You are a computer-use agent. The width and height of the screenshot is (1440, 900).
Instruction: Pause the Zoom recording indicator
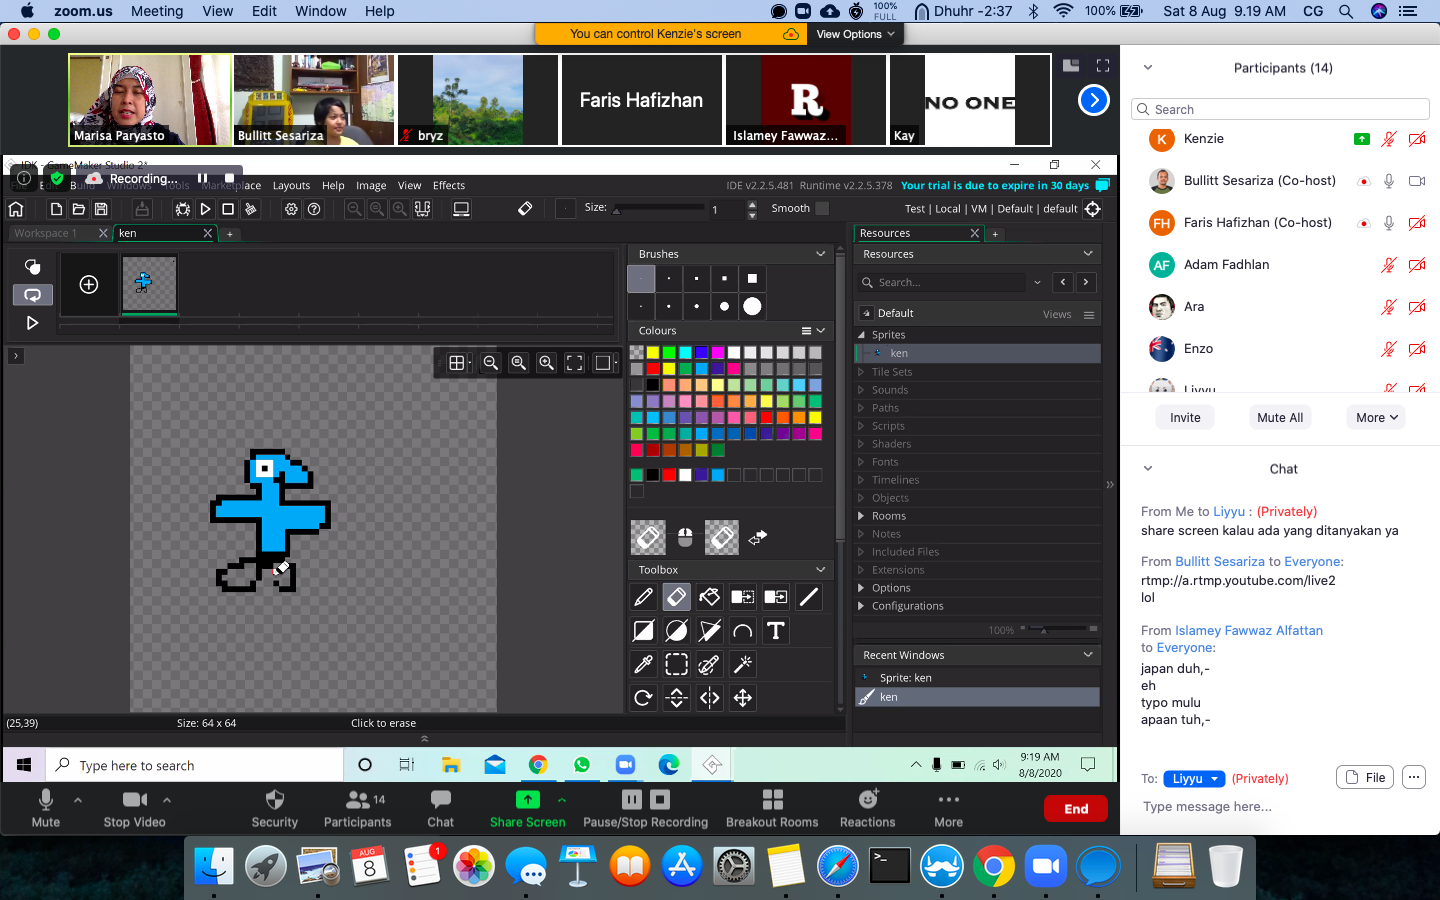[202, 178]
